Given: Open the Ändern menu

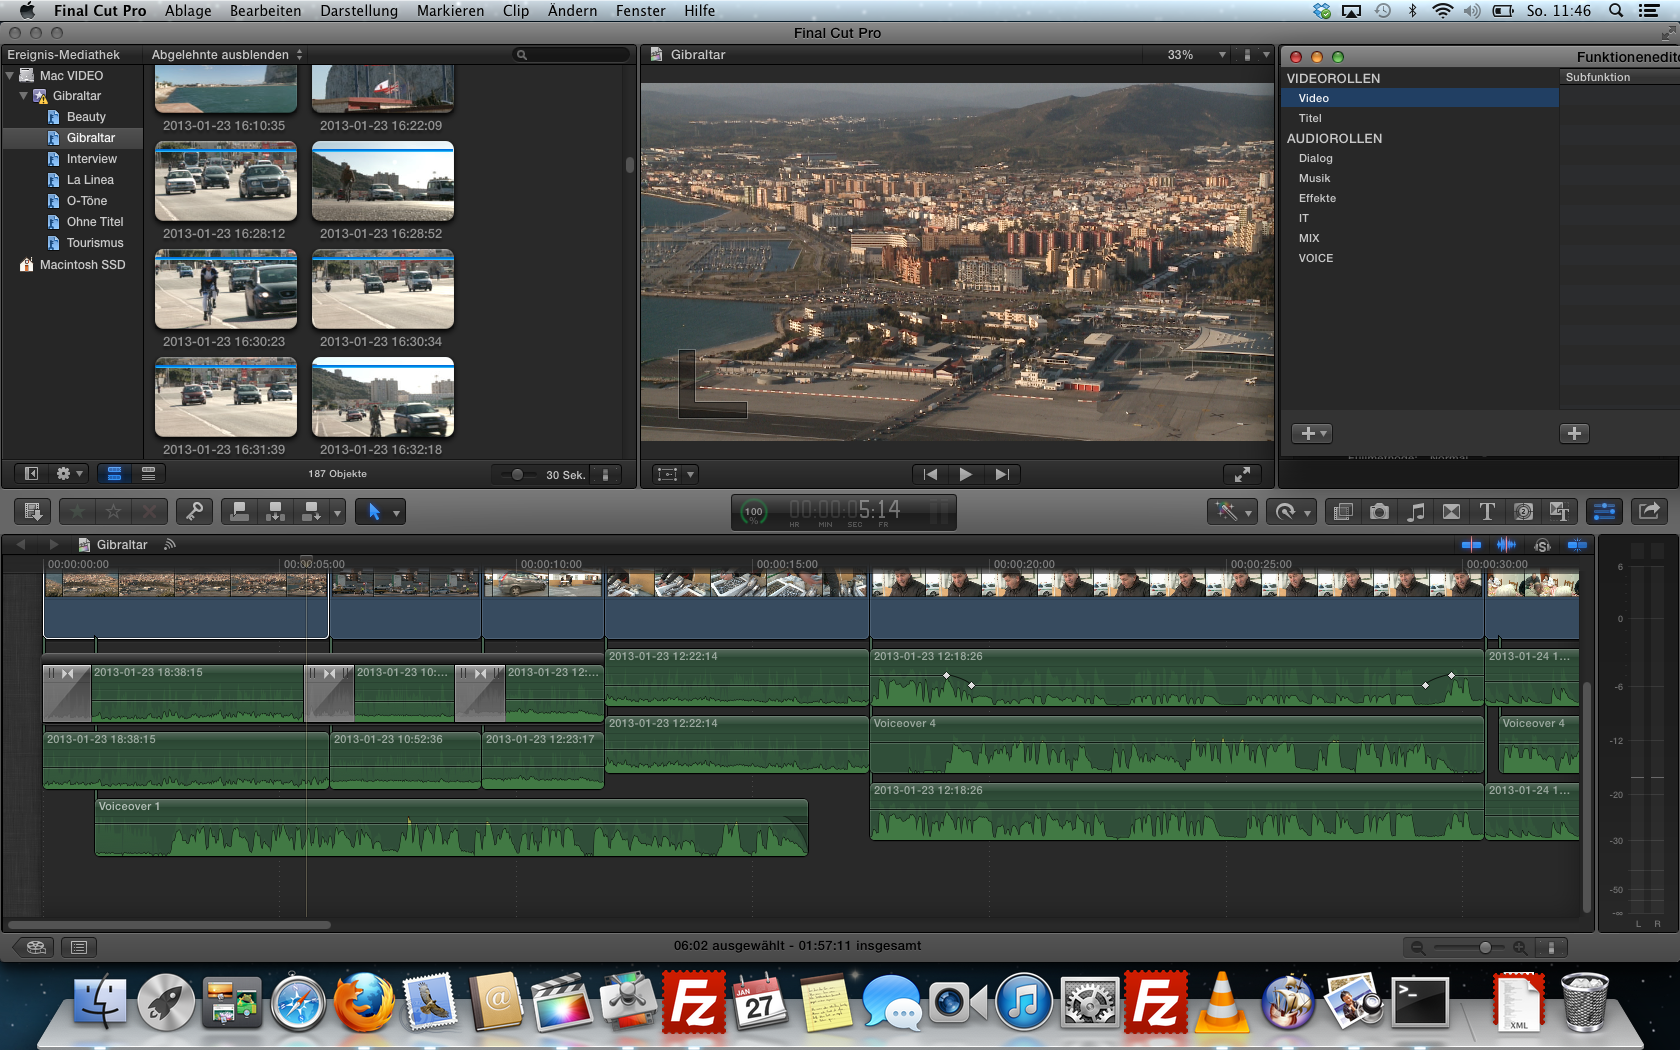Looking at the screenshot, I should point(572,11).
